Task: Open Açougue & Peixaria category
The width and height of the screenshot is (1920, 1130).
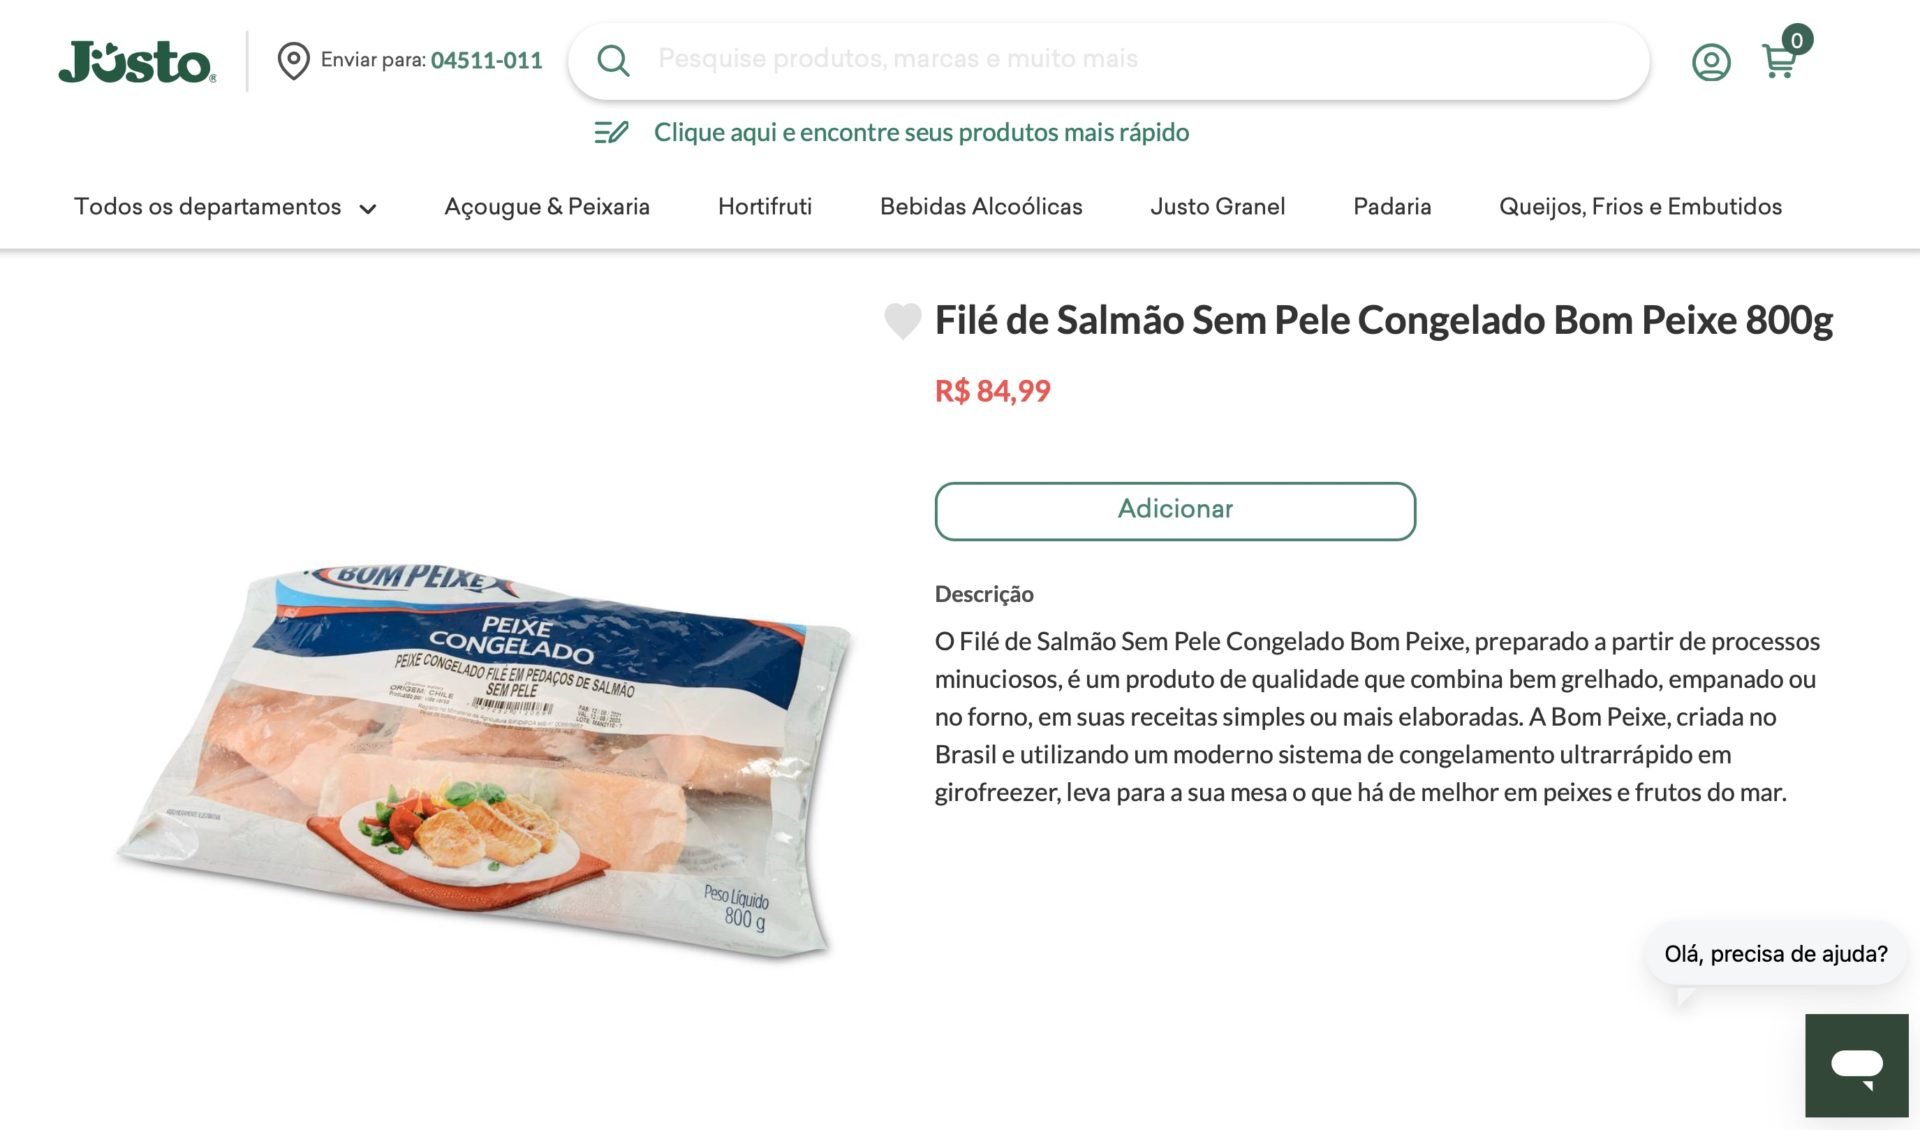Action: tap(547, 207)
